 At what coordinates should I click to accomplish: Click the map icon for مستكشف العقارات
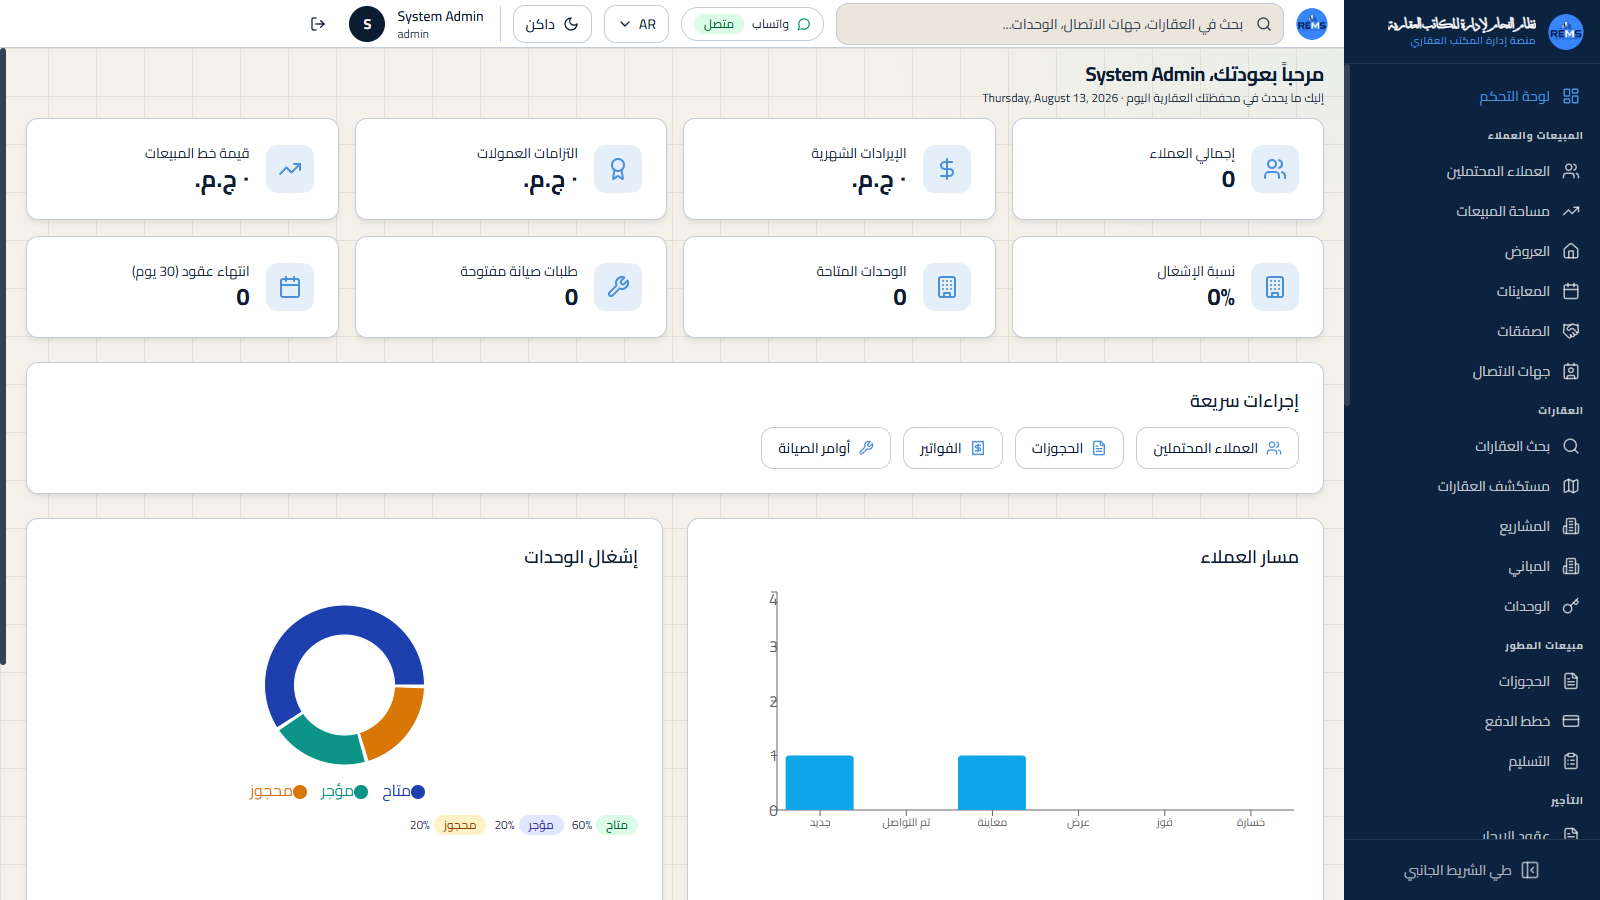(1571, 486)
